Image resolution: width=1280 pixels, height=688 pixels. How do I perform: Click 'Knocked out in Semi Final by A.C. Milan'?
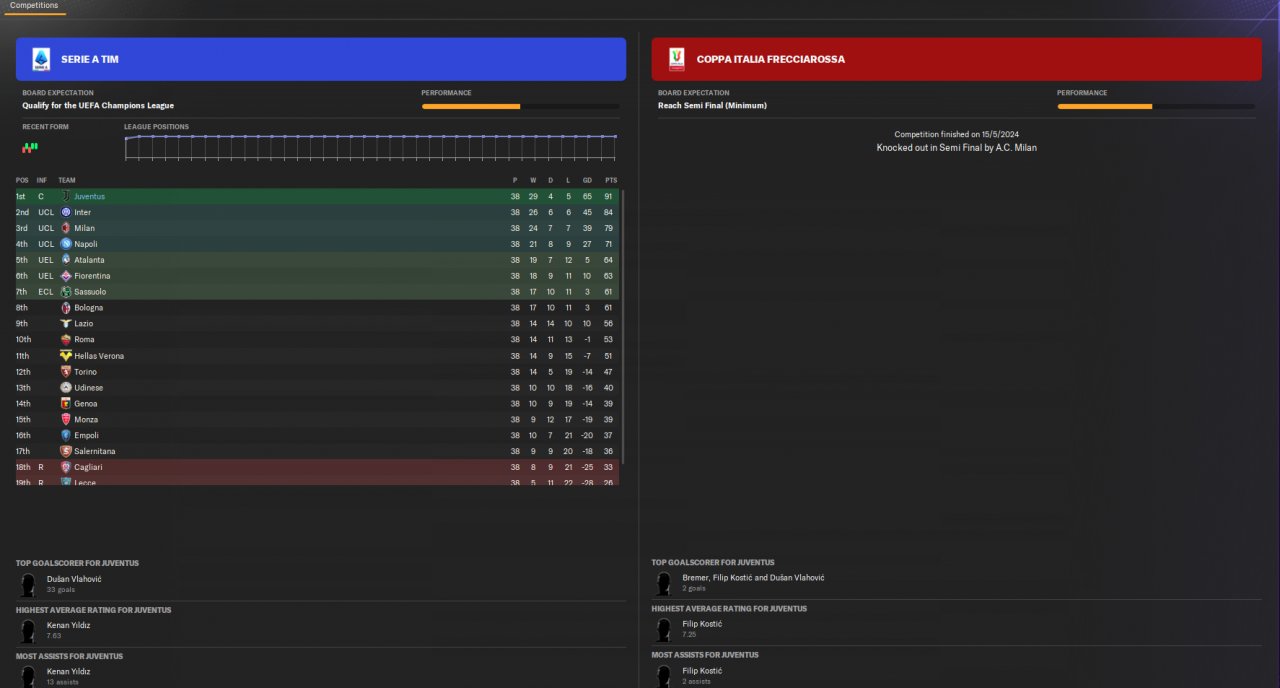(957, 147)
